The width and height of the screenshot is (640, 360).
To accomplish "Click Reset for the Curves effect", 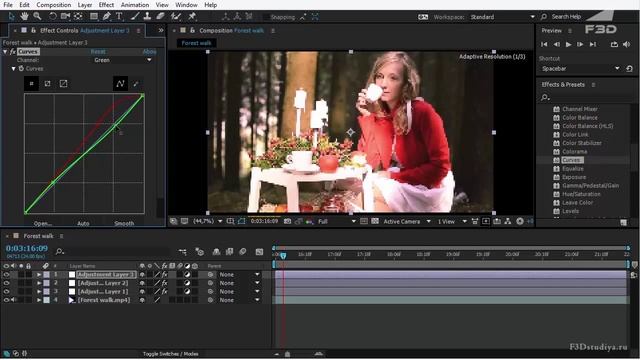I will pyautogui.click(x=98, y=52).
